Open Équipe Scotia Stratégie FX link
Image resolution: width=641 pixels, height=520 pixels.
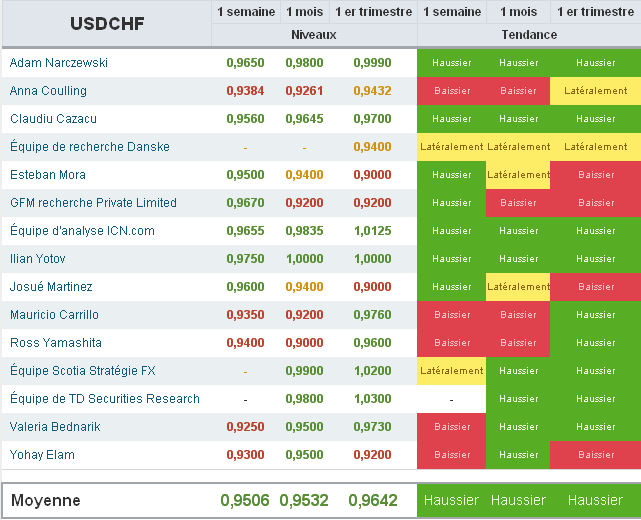click(83, 370)
